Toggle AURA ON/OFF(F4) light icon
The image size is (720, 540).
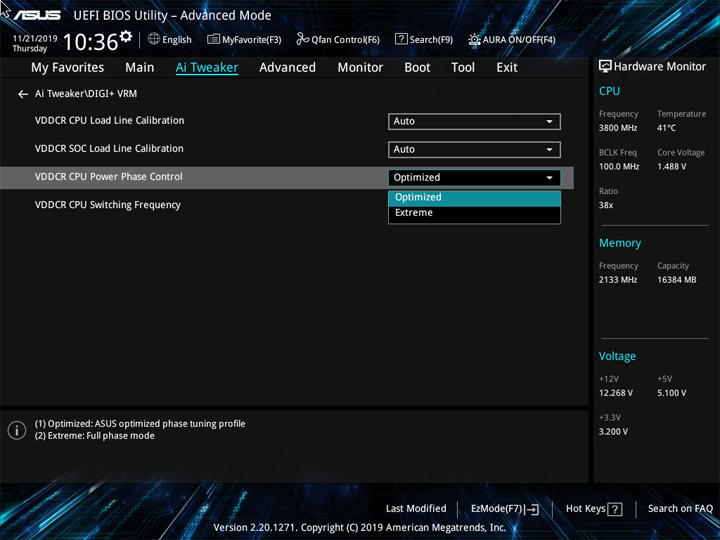(x=474, y=39)
